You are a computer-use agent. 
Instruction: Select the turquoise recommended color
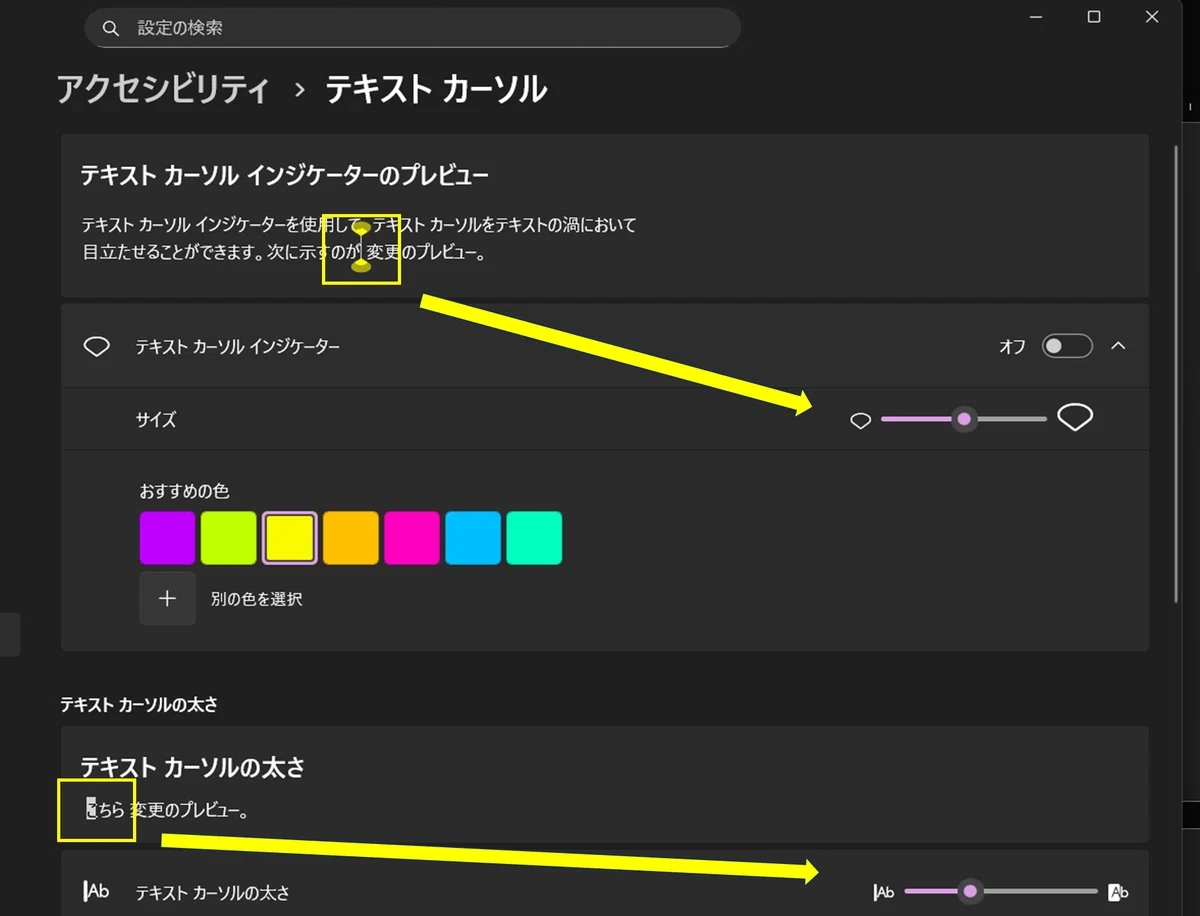(x=534, y=538)
